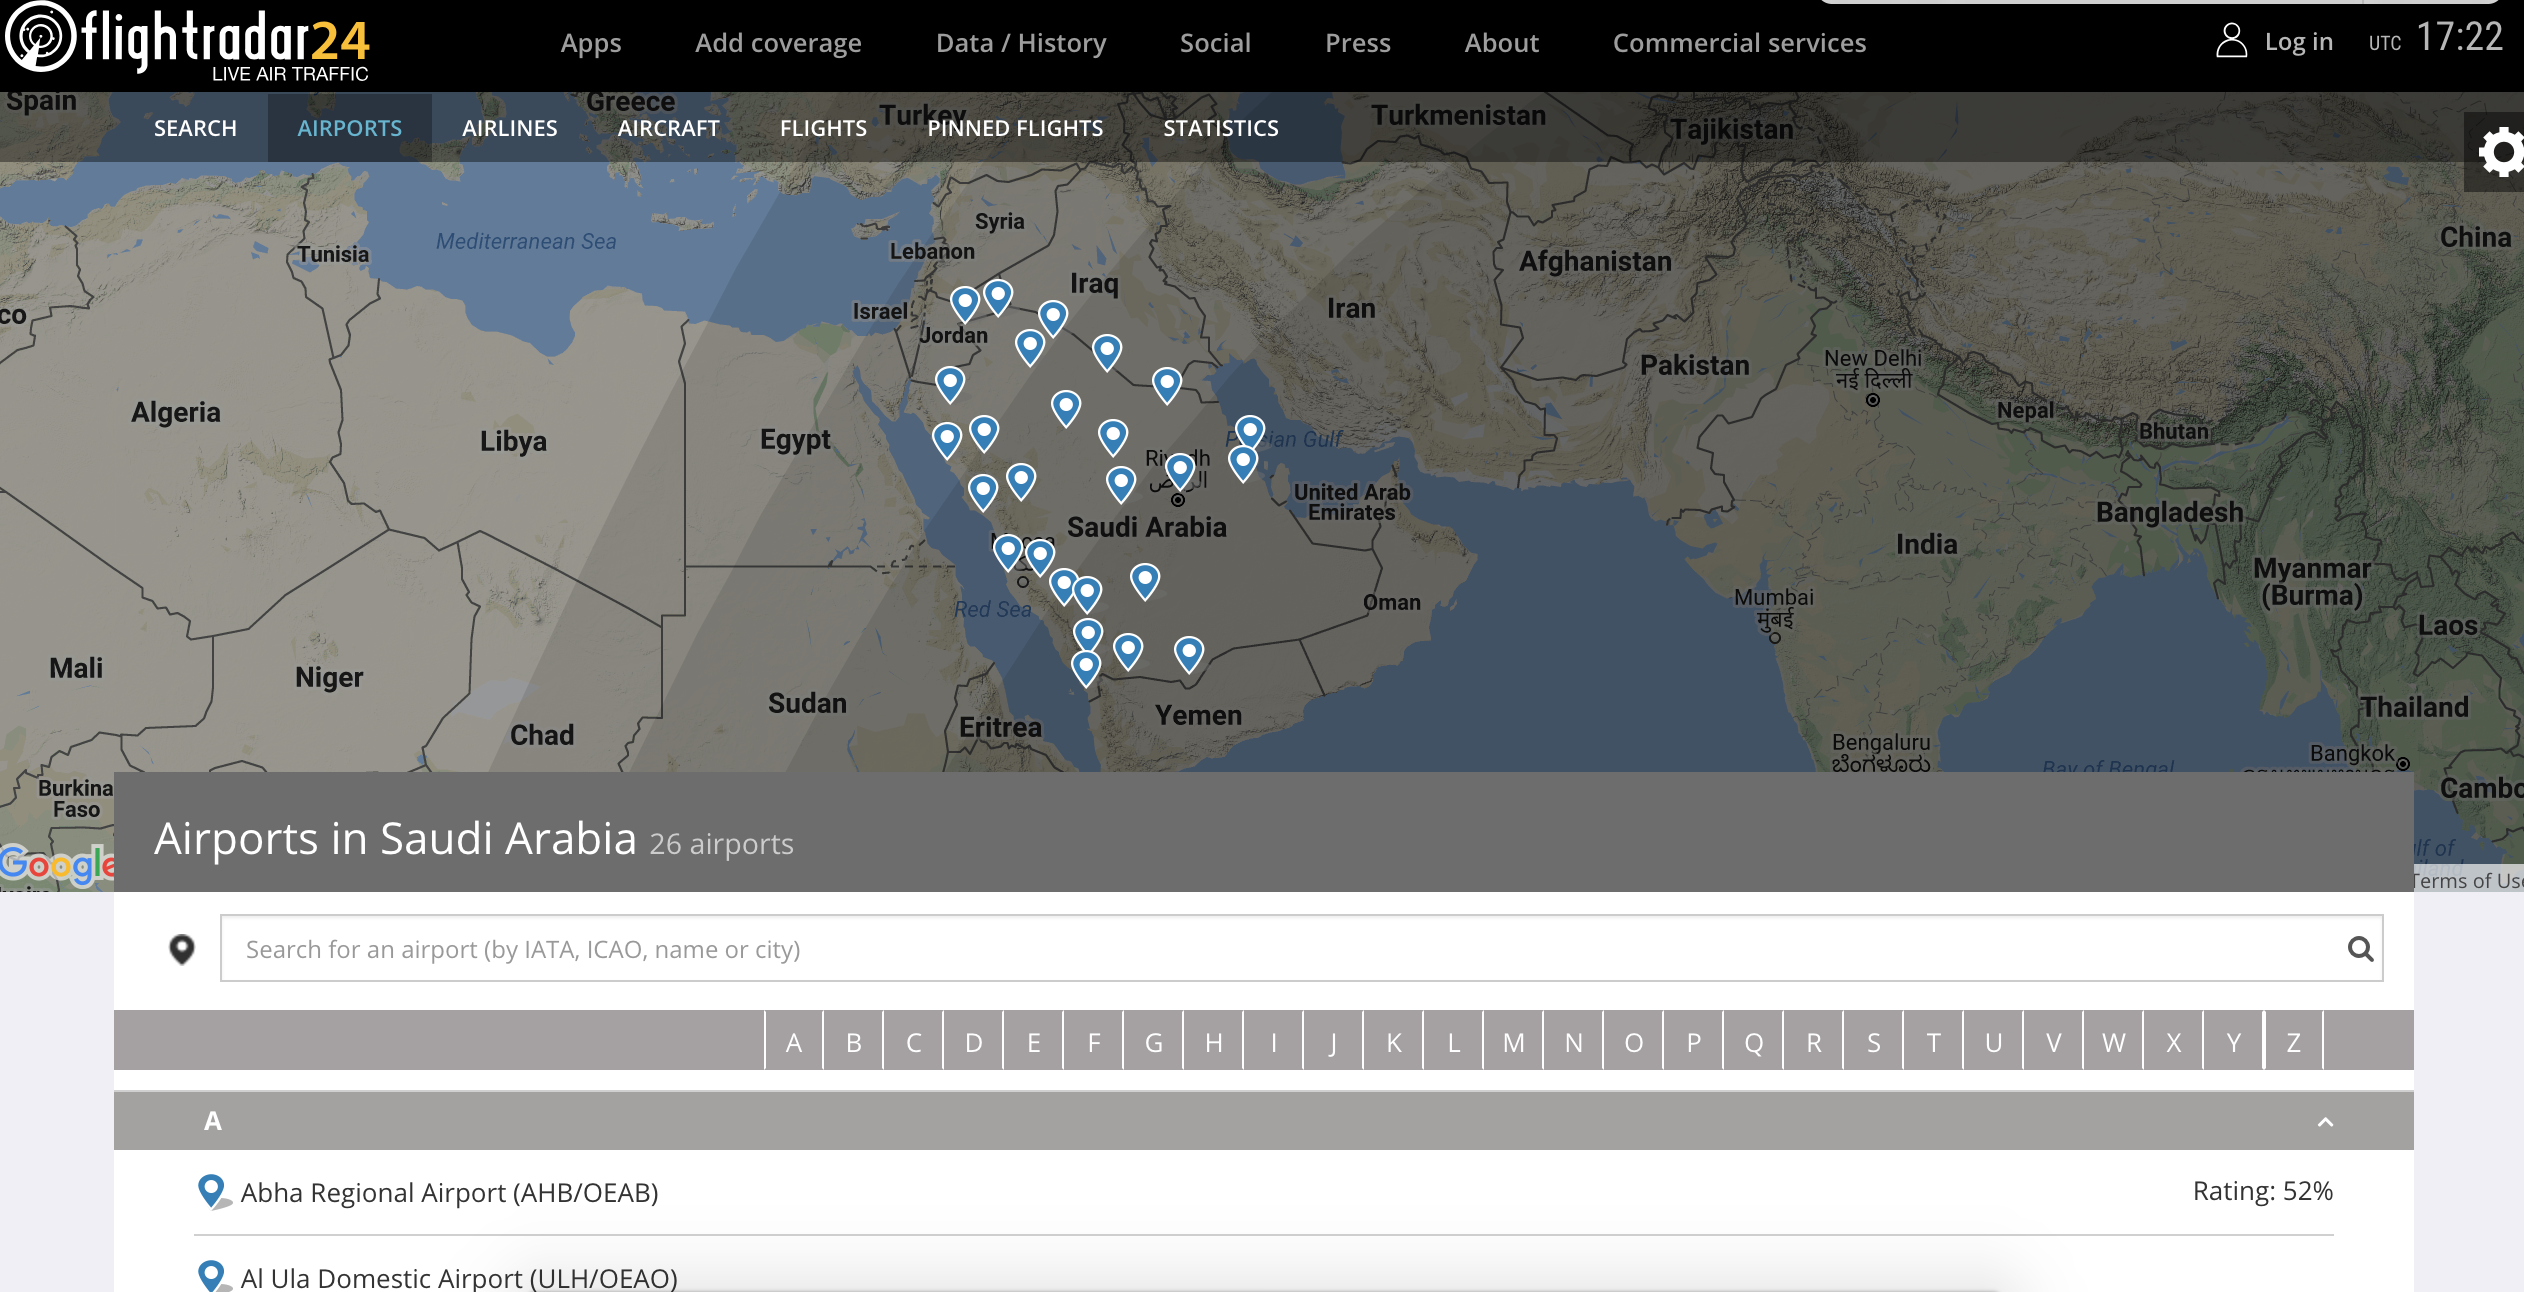Open the Data / History menu
The height and width of the screenshot is (1292, 2524).
pos(1020,43)
